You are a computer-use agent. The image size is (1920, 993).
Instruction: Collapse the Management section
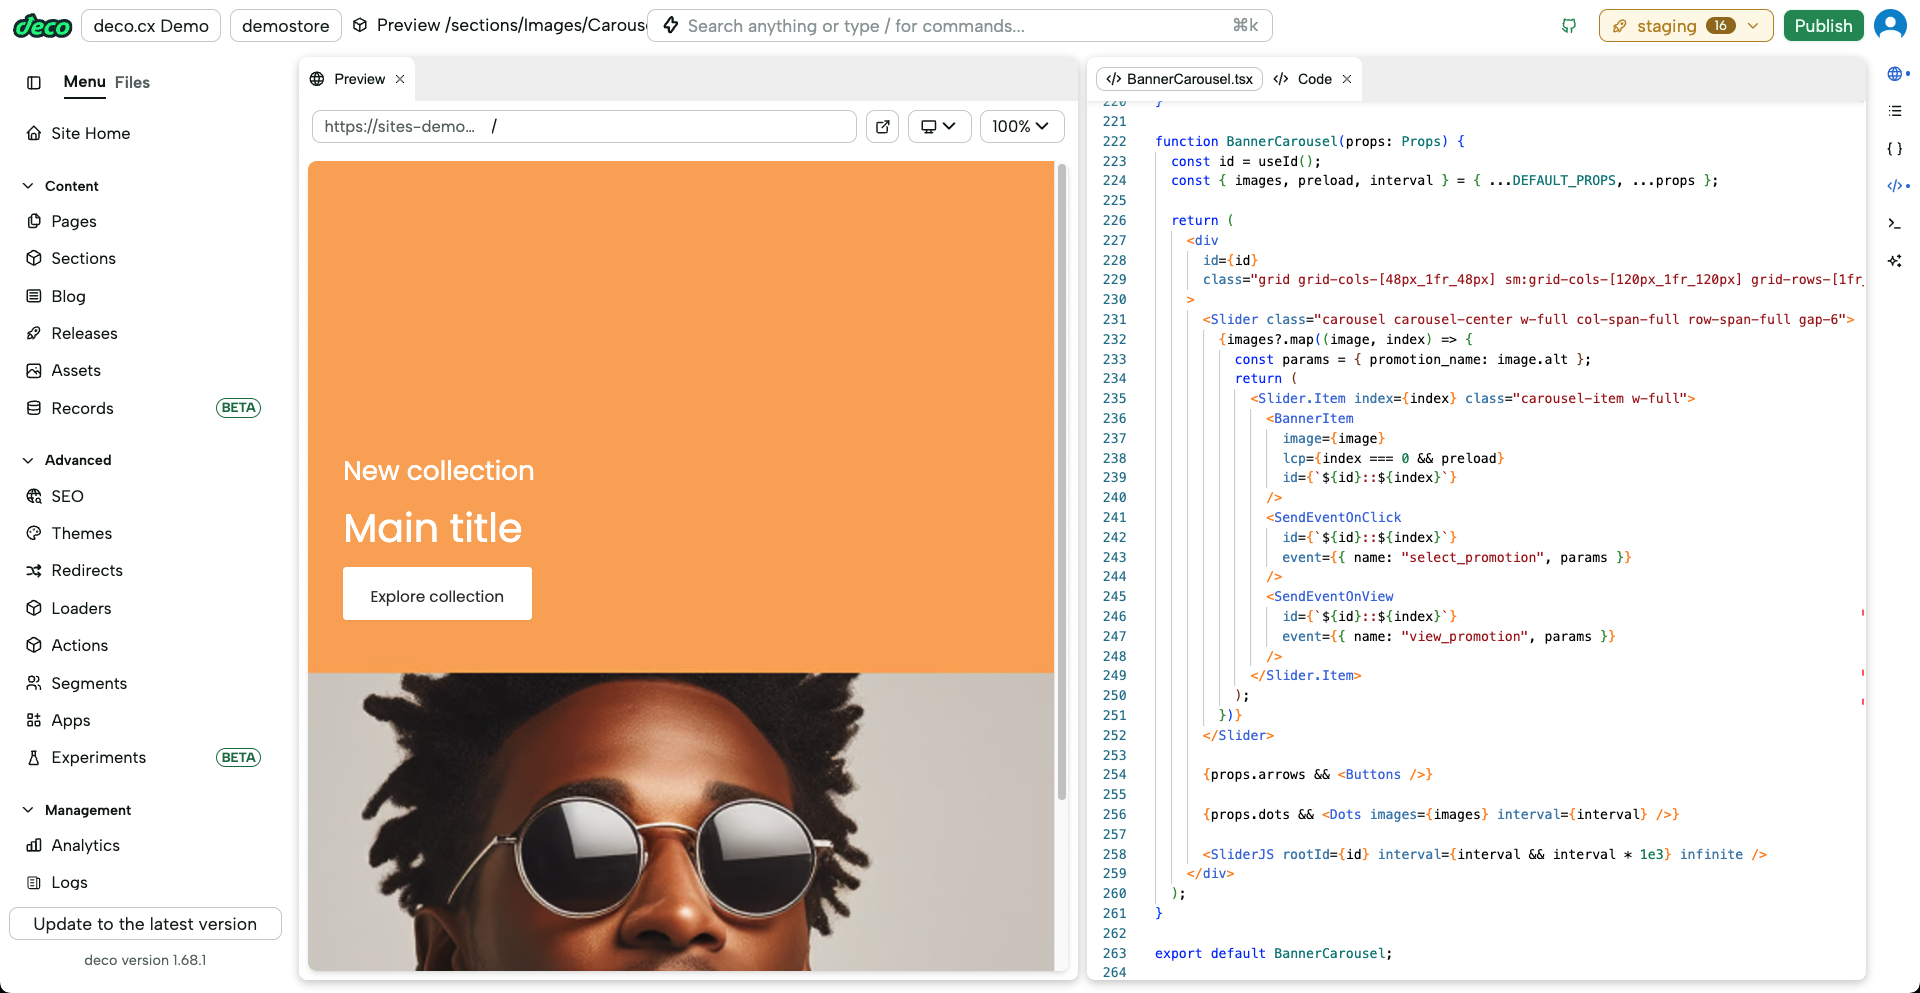click(28, 810)
